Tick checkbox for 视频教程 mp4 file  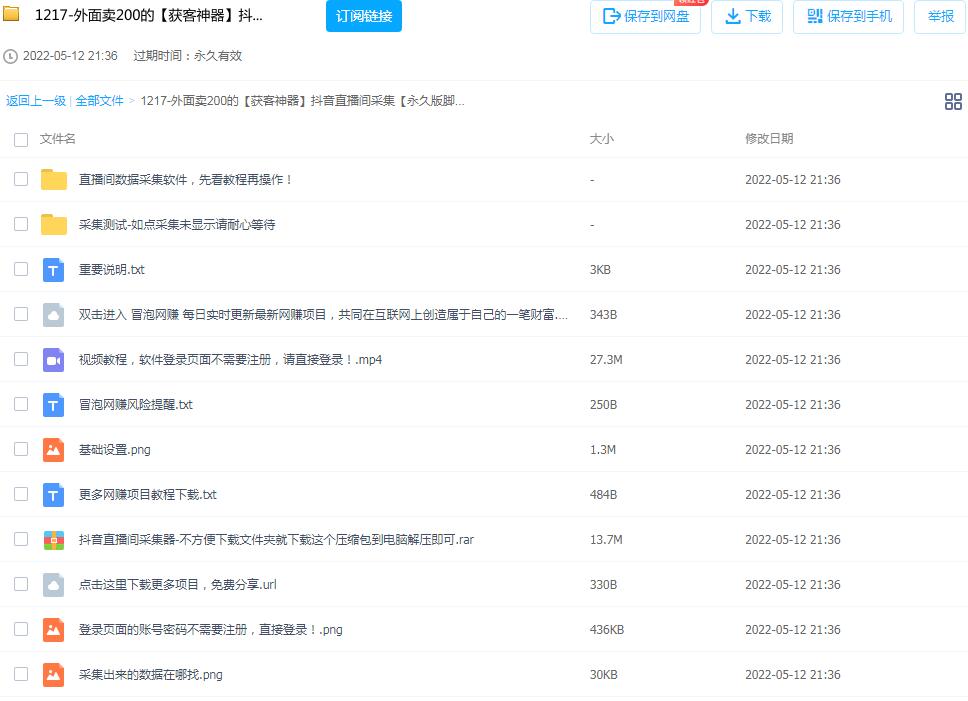click(21, 359)
